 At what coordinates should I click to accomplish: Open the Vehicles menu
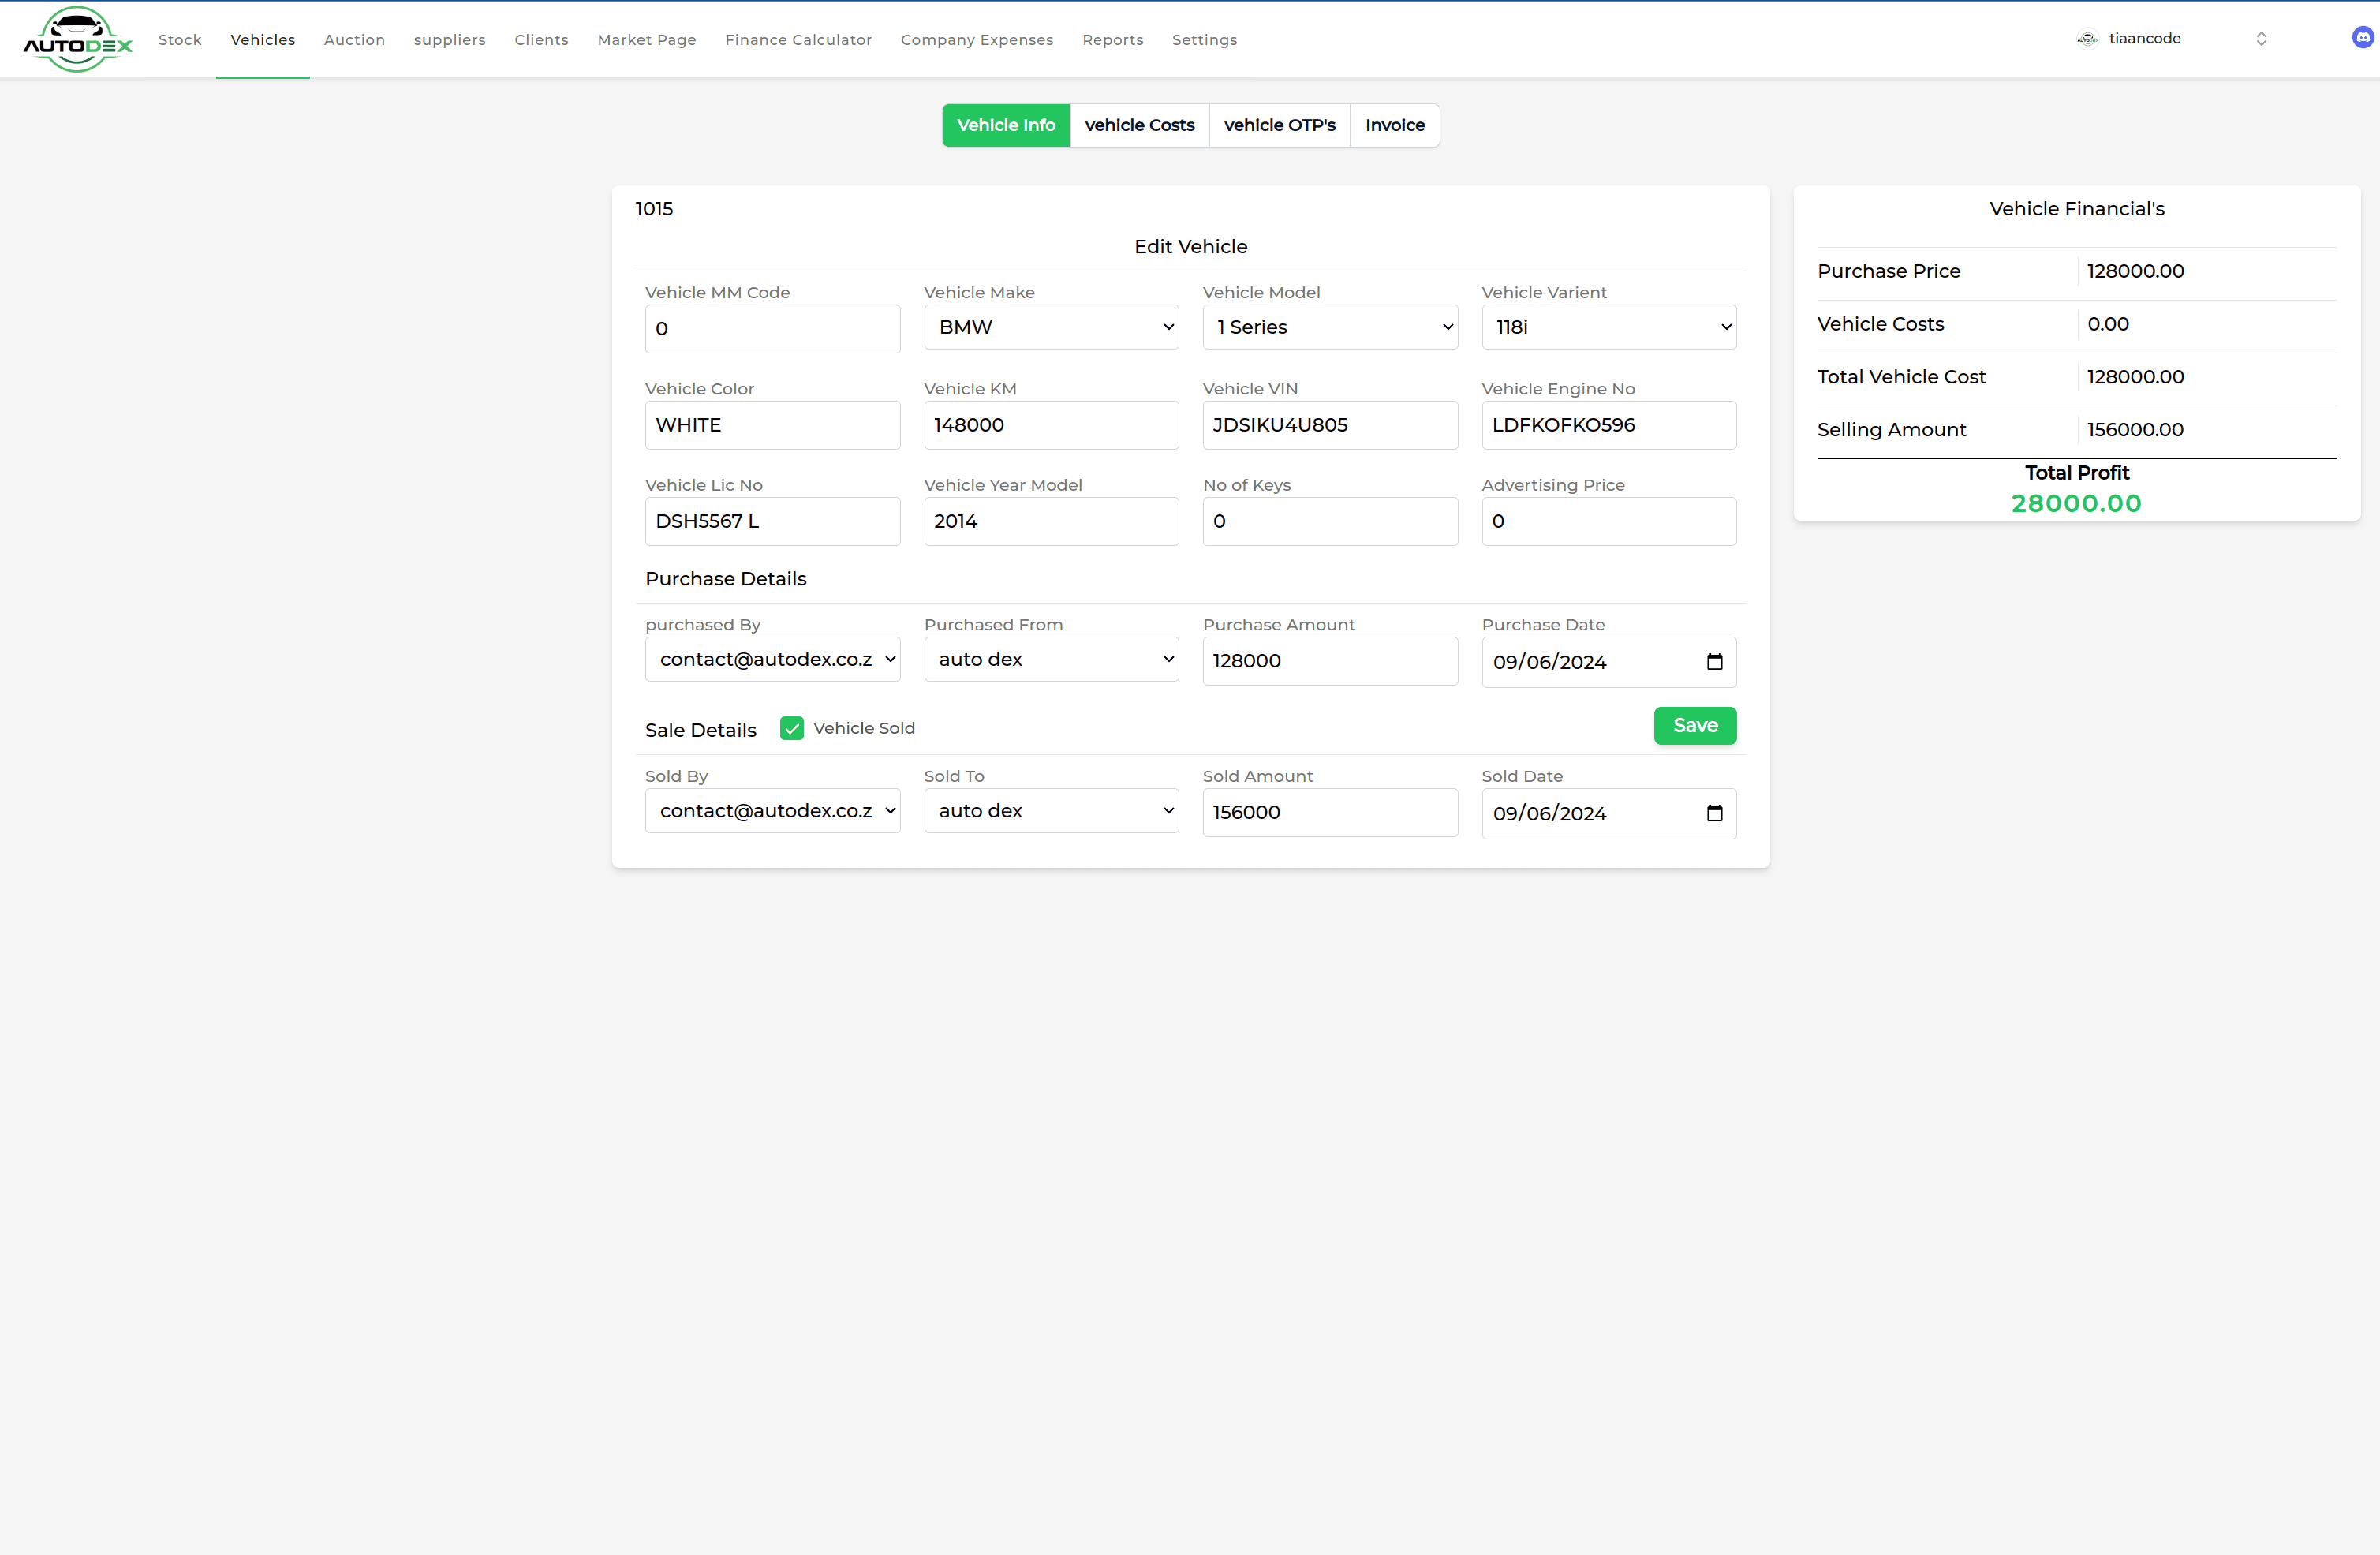point(263,40)
